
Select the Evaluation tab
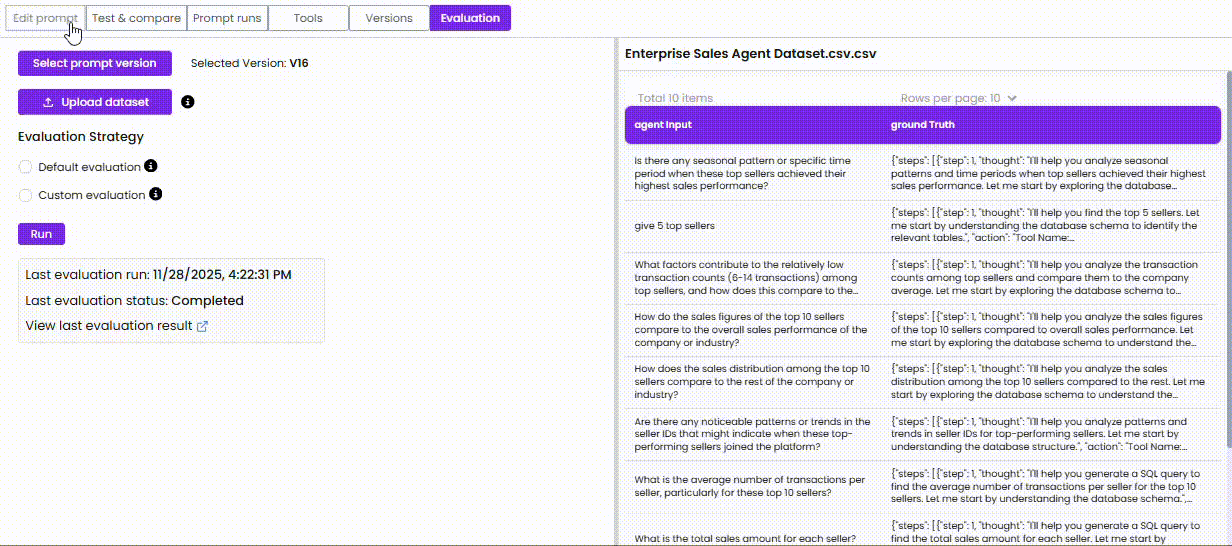click(x=470, y=18)
